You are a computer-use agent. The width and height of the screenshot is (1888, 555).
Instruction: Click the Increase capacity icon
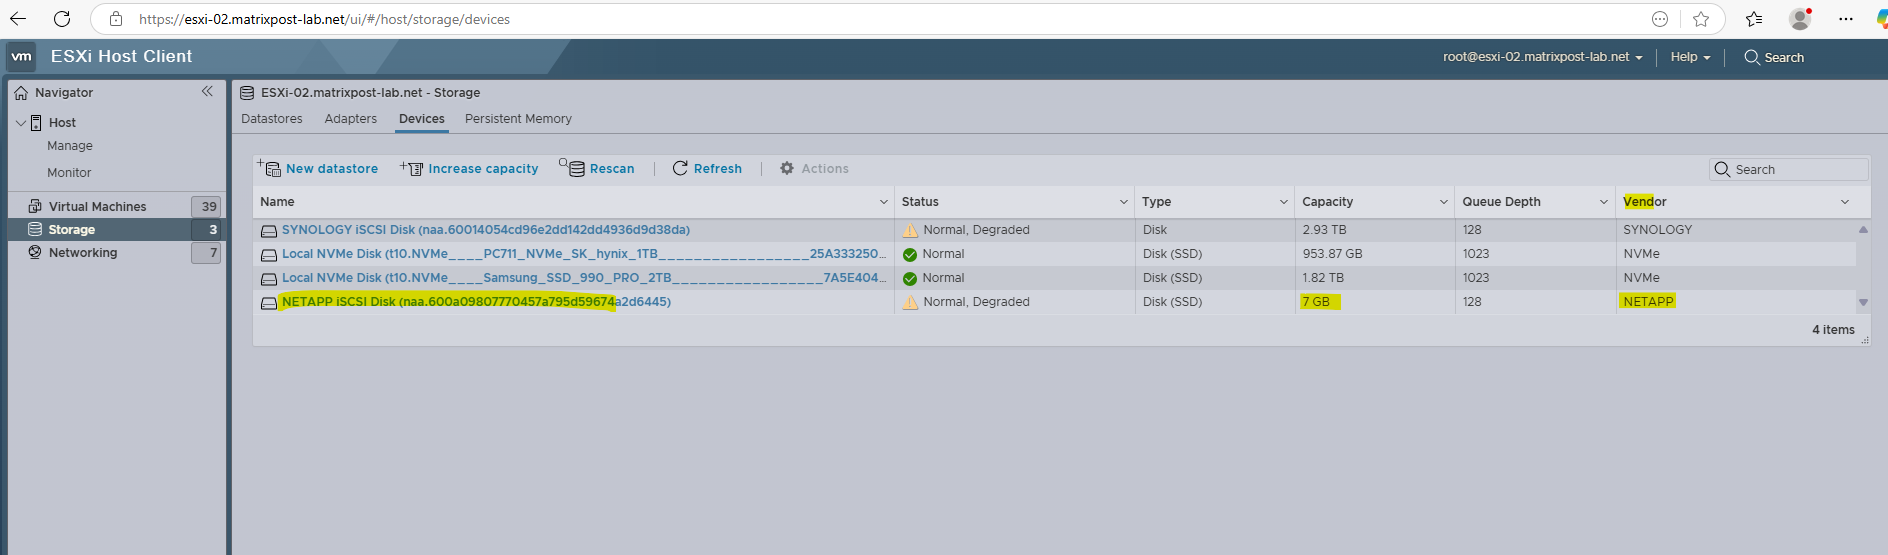[412, 168]
